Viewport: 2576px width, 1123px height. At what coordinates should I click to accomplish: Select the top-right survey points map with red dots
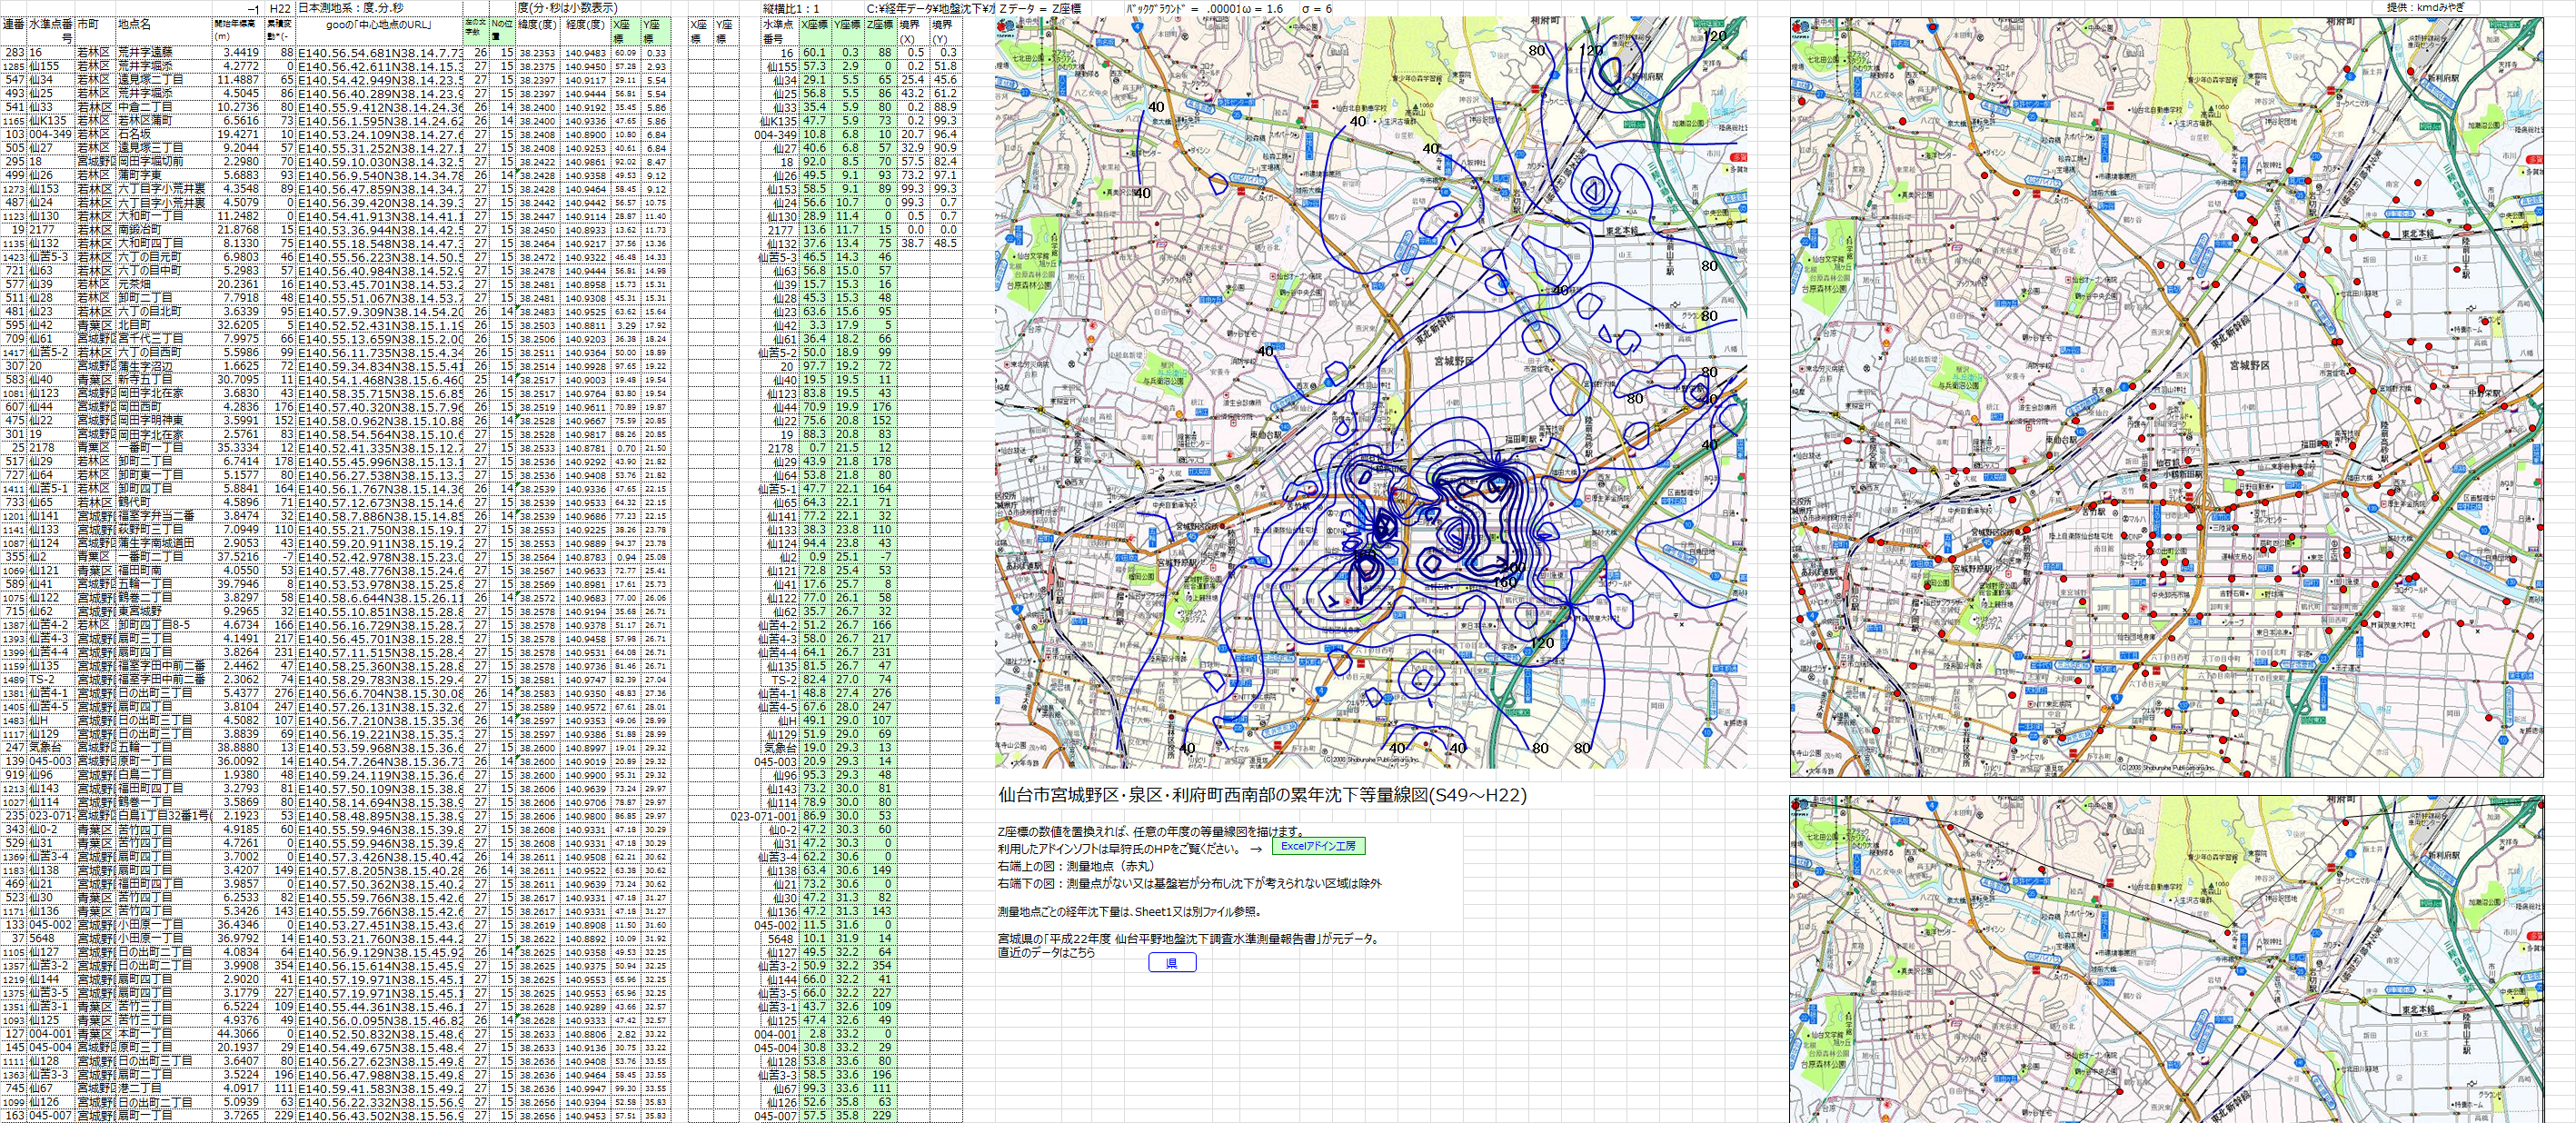pos(2166,397)
